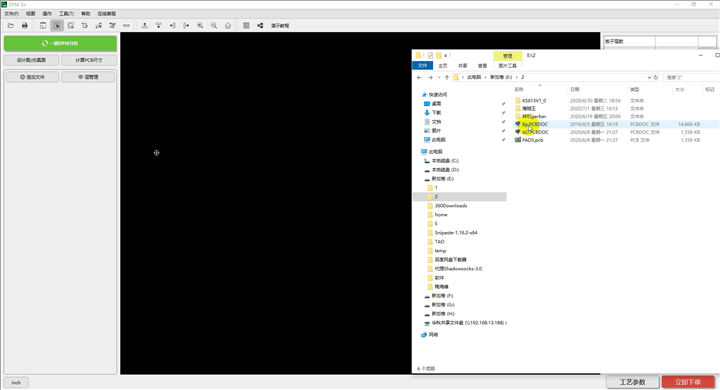This screenshot has width=720, height=390.
Task: Click the QR code grid icon
Action: click(246, 26)
